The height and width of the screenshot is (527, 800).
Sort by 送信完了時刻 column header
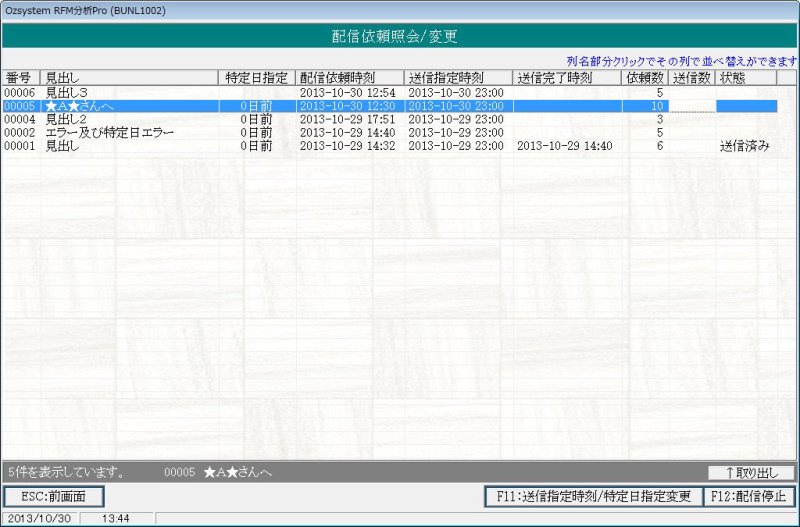(x=567, y=78)
